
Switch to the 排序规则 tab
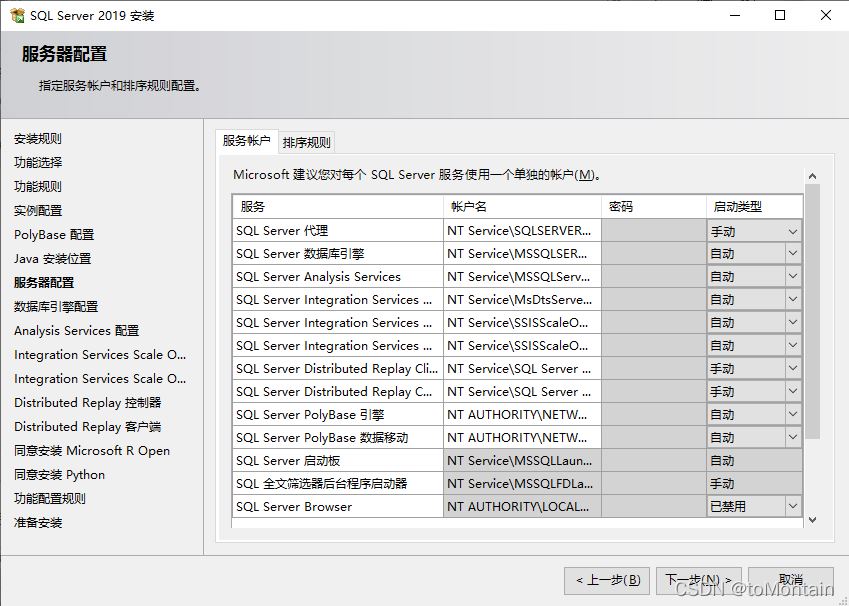tap(306, 142)
